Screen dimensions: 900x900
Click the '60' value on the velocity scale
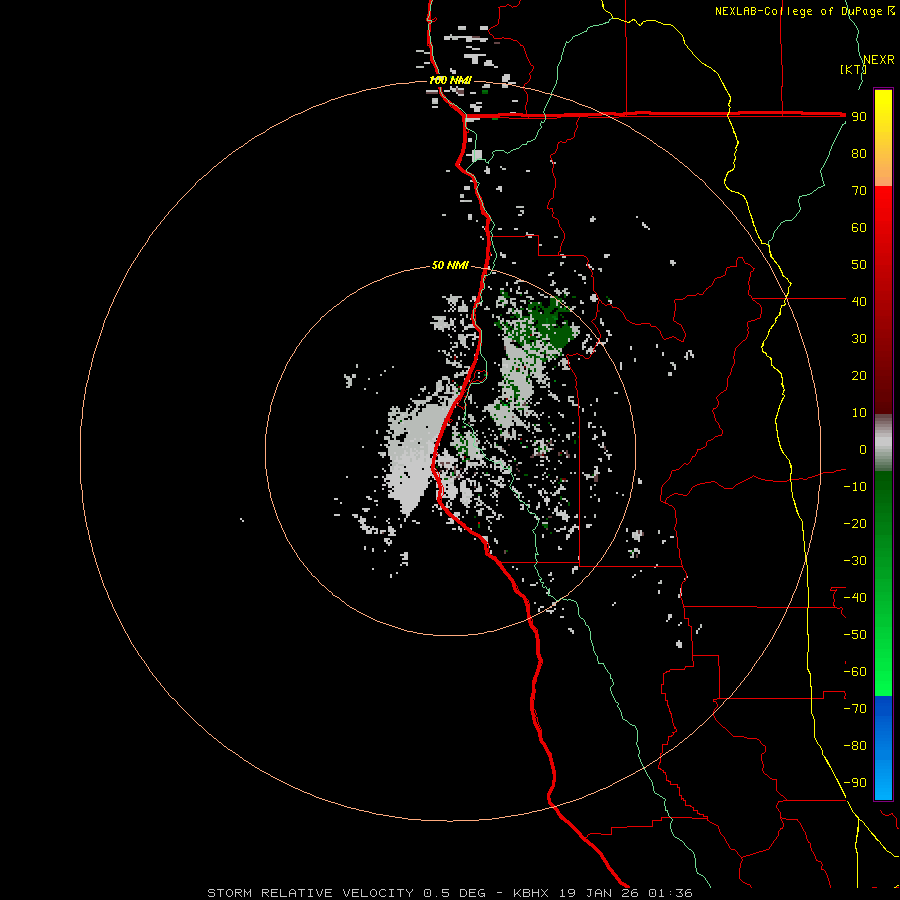pyautogui.click(x=859, y=228)
